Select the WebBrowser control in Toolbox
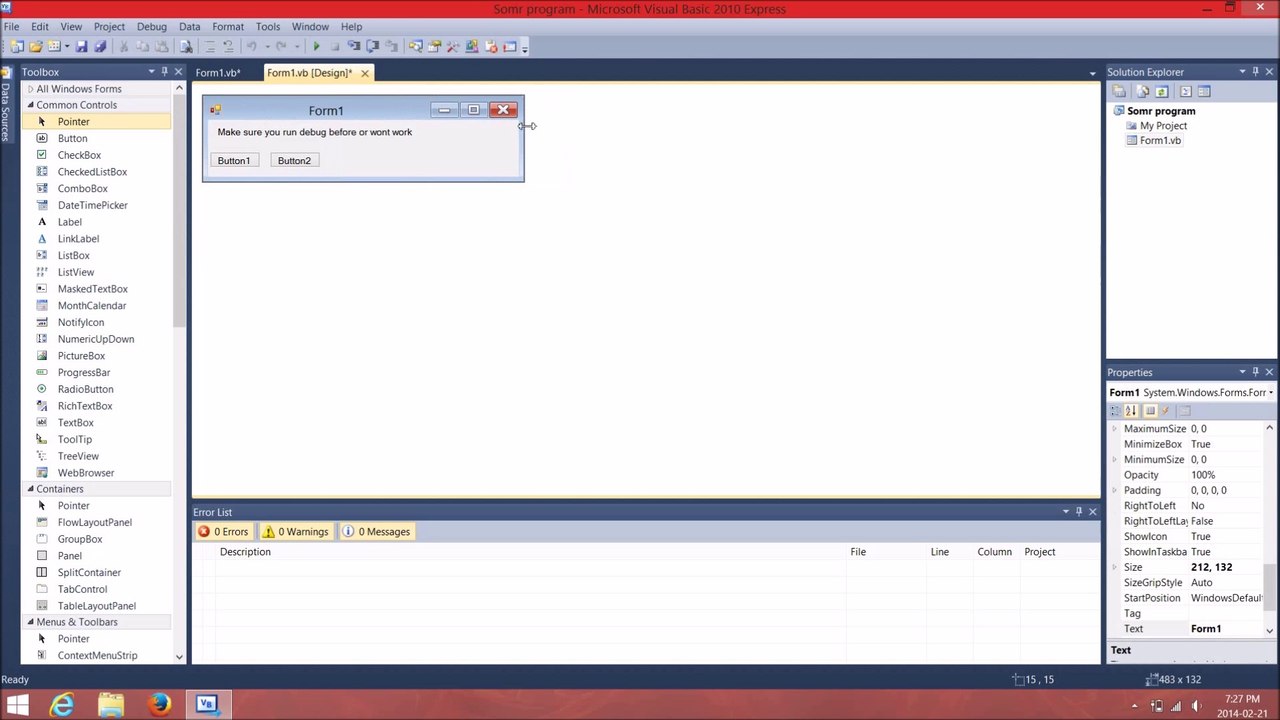Viewport: 1280px width, 720px height. coord(86,473)
